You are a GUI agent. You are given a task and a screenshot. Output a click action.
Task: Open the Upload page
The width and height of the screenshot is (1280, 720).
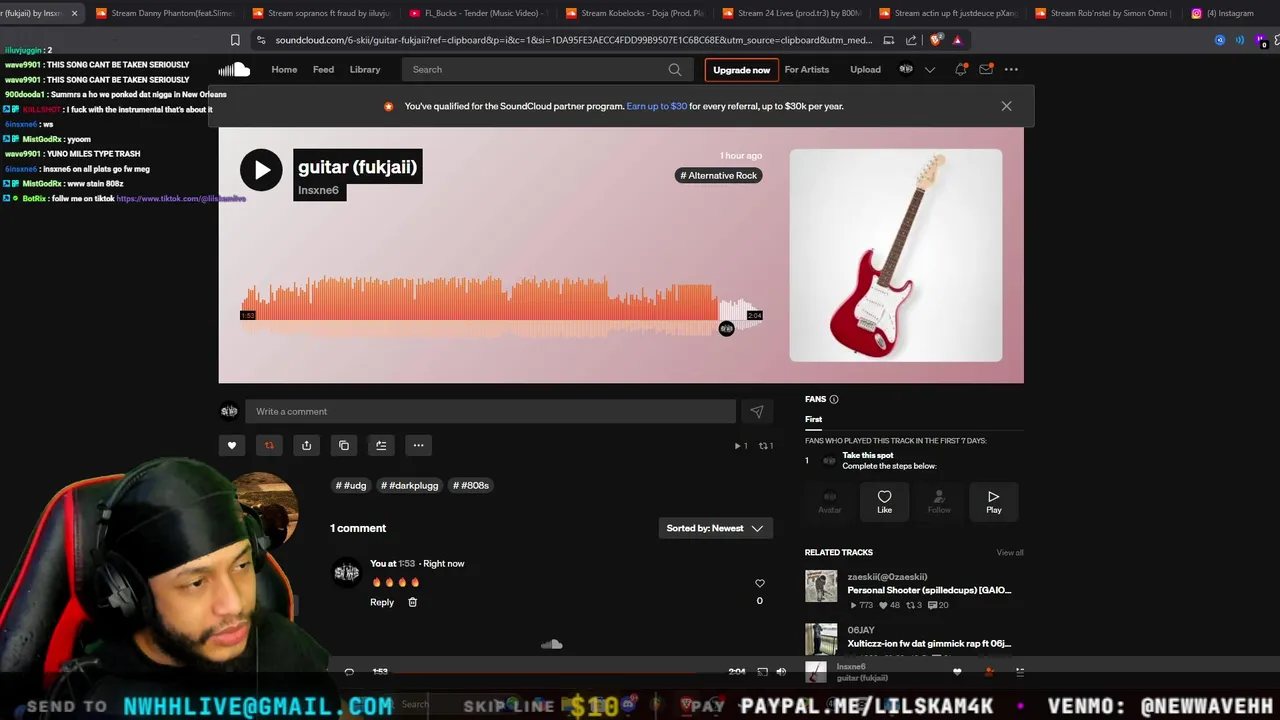tap(865, 69)
